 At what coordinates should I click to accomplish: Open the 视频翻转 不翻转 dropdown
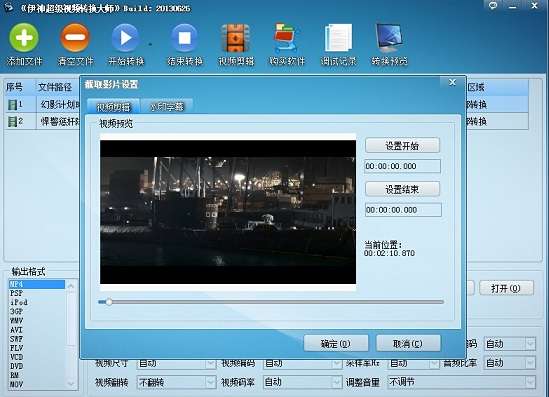click(x=177, y=382)
